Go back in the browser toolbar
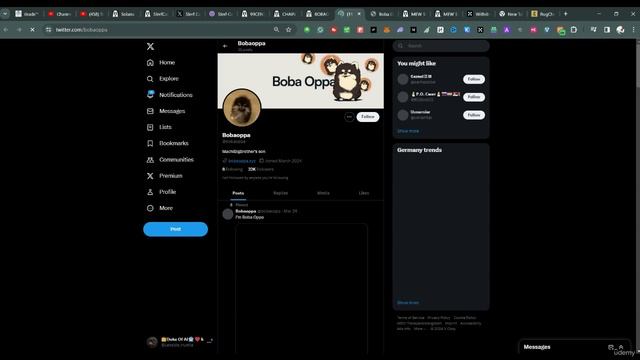Image resolution: width=640 pixels, height=360 pixels. (x=6, y=29)
